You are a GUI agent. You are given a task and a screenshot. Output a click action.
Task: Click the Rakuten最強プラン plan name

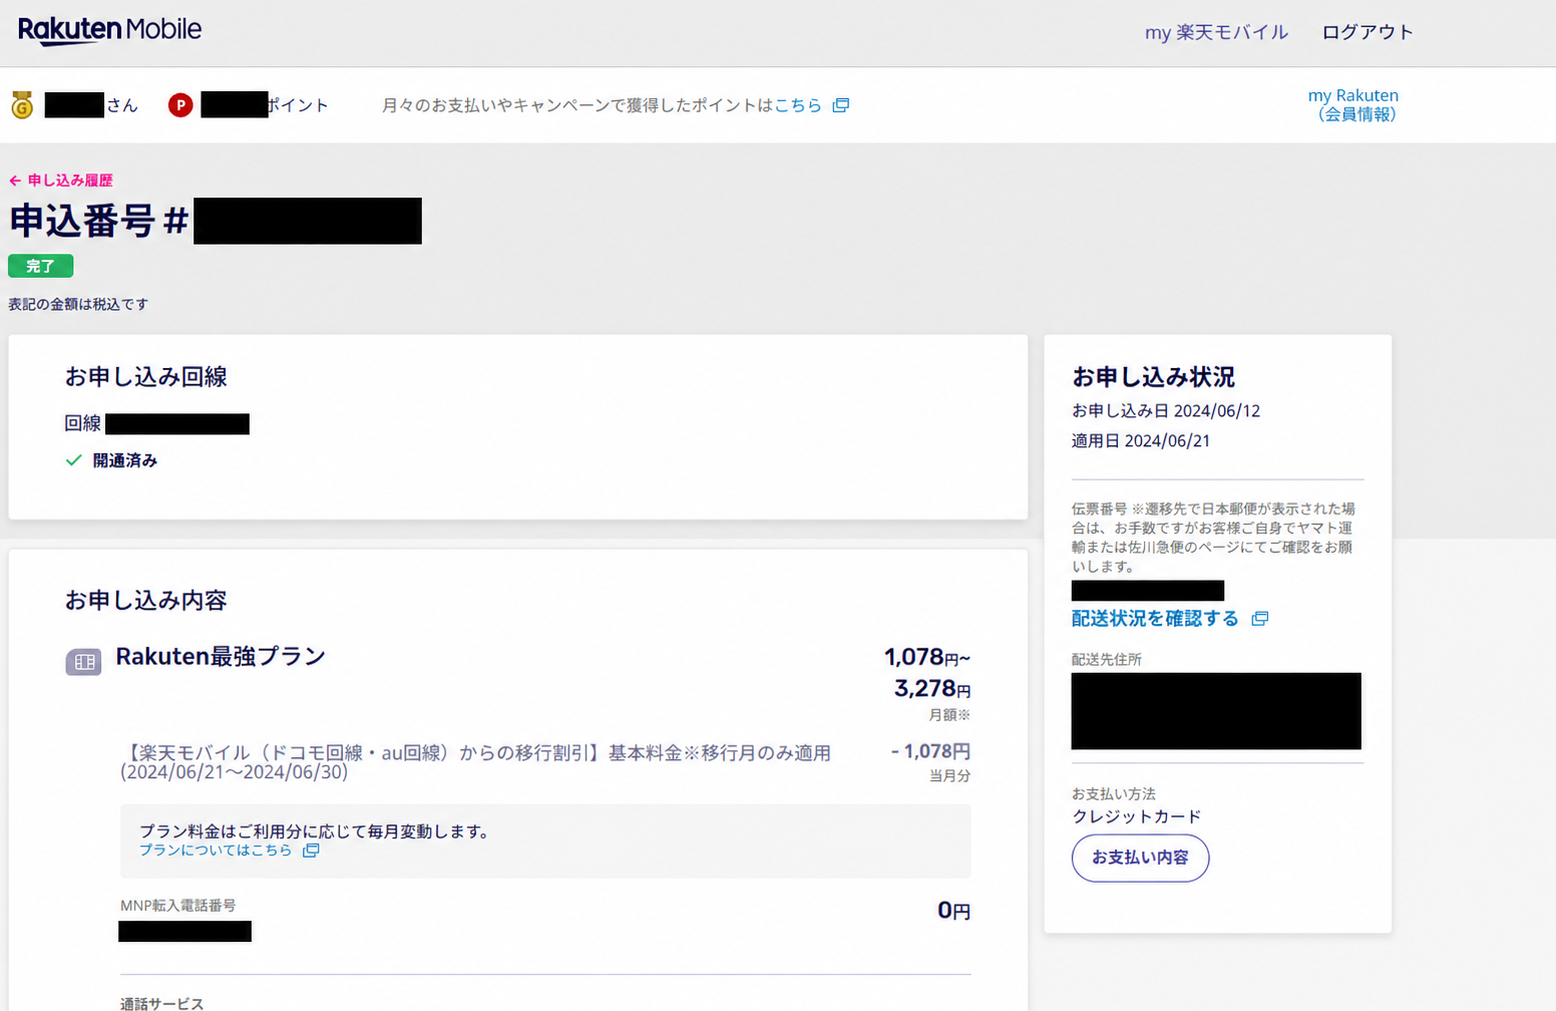[221, 656]
